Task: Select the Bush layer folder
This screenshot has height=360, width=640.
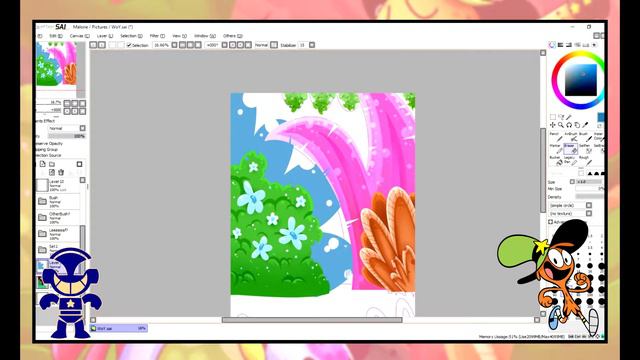Action: coord(58,202)
